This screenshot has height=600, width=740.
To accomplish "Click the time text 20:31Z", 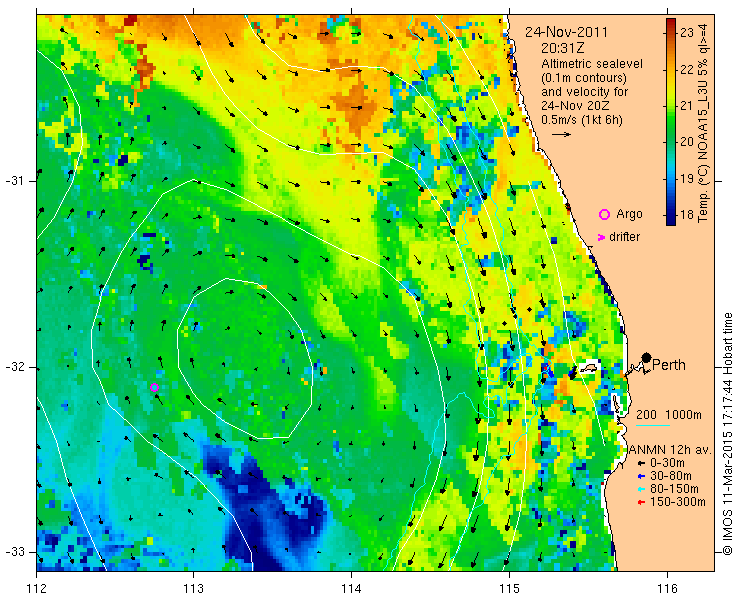I will (563, 48).
